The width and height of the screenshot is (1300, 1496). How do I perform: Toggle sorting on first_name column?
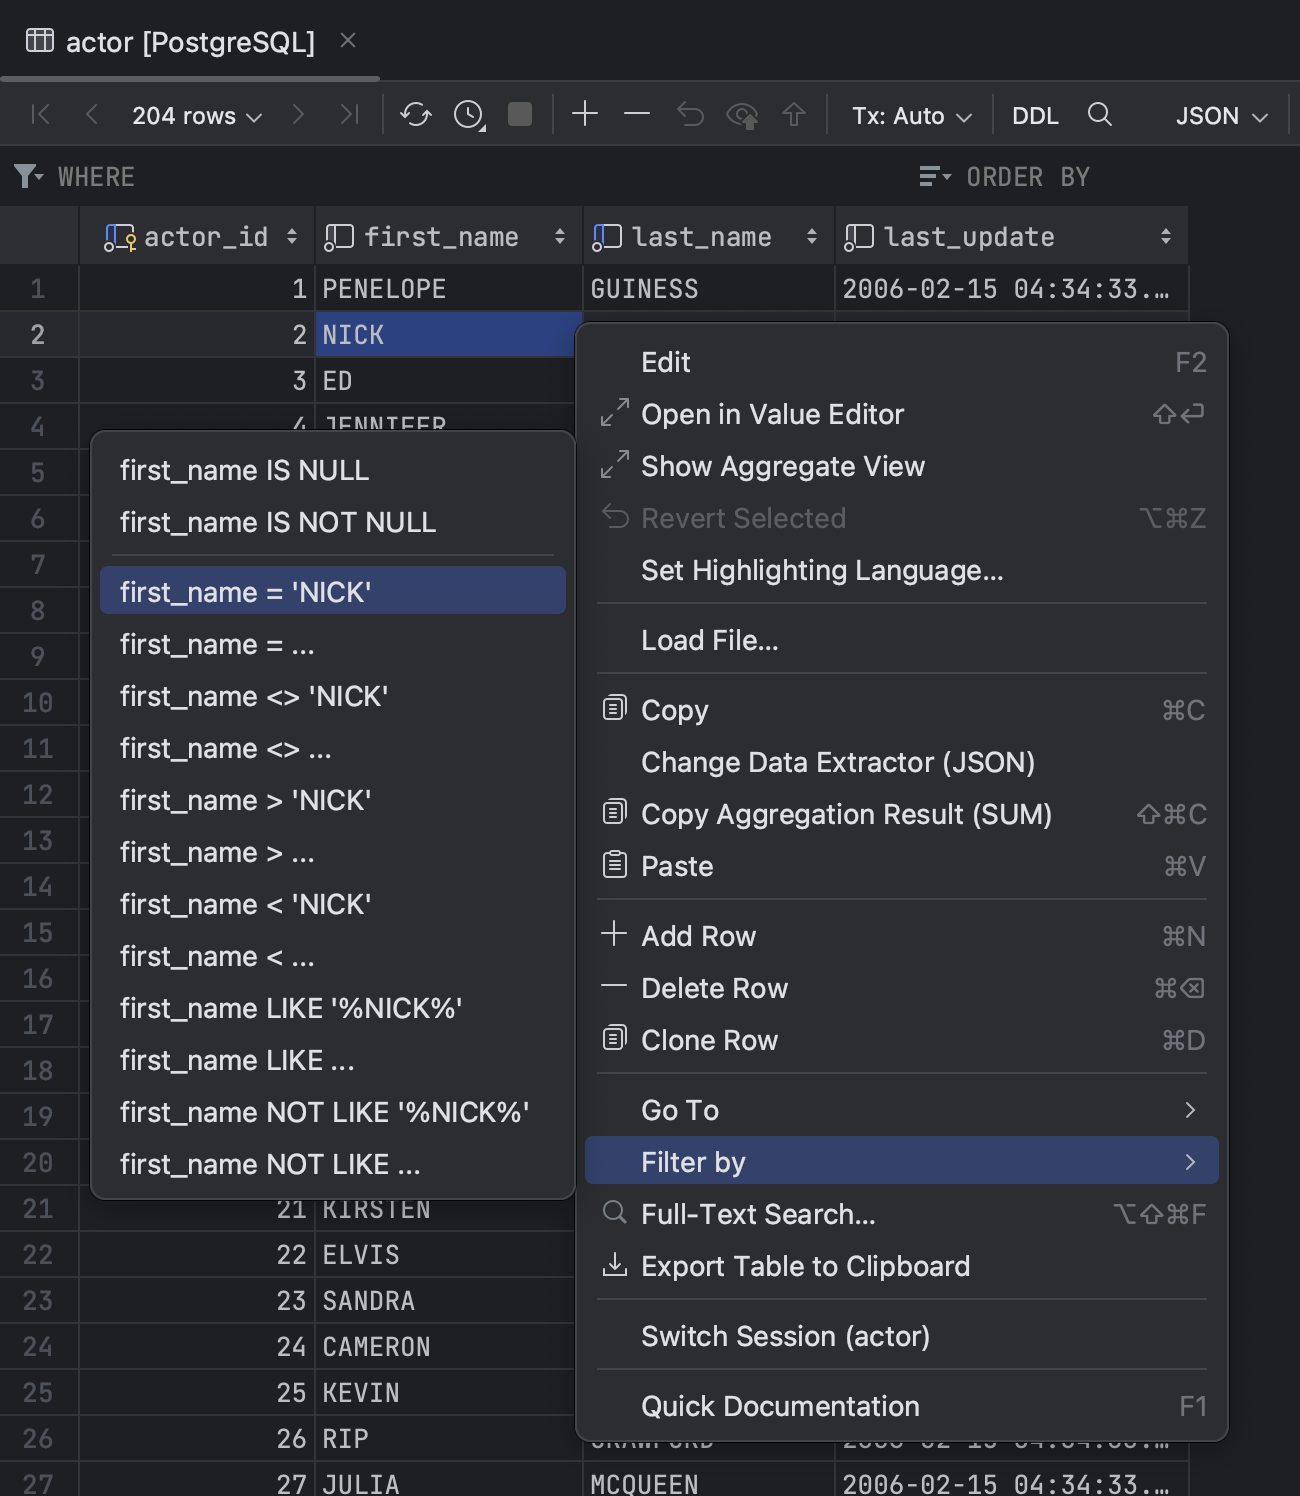coord(557,236)
